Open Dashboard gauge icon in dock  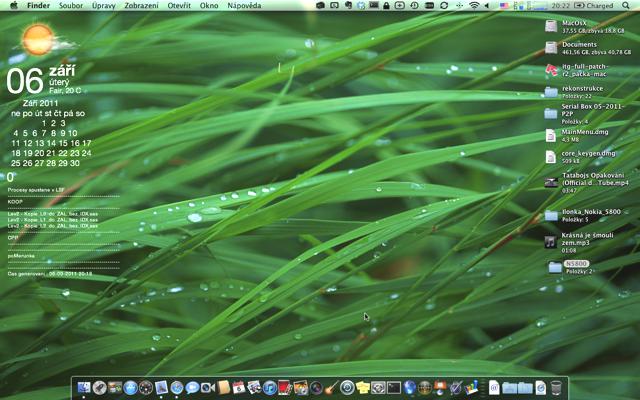tap(146, 387)
